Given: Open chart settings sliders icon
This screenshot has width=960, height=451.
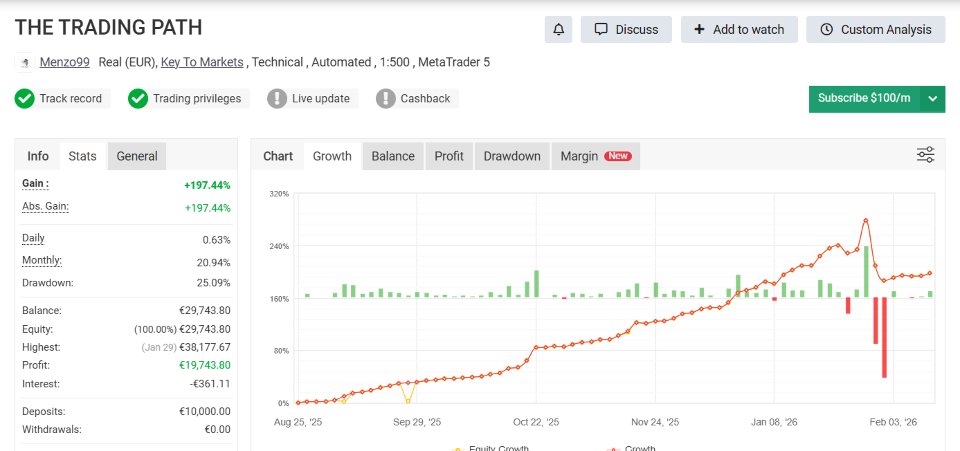Looking at the screenshot, I should click(925, 155).
